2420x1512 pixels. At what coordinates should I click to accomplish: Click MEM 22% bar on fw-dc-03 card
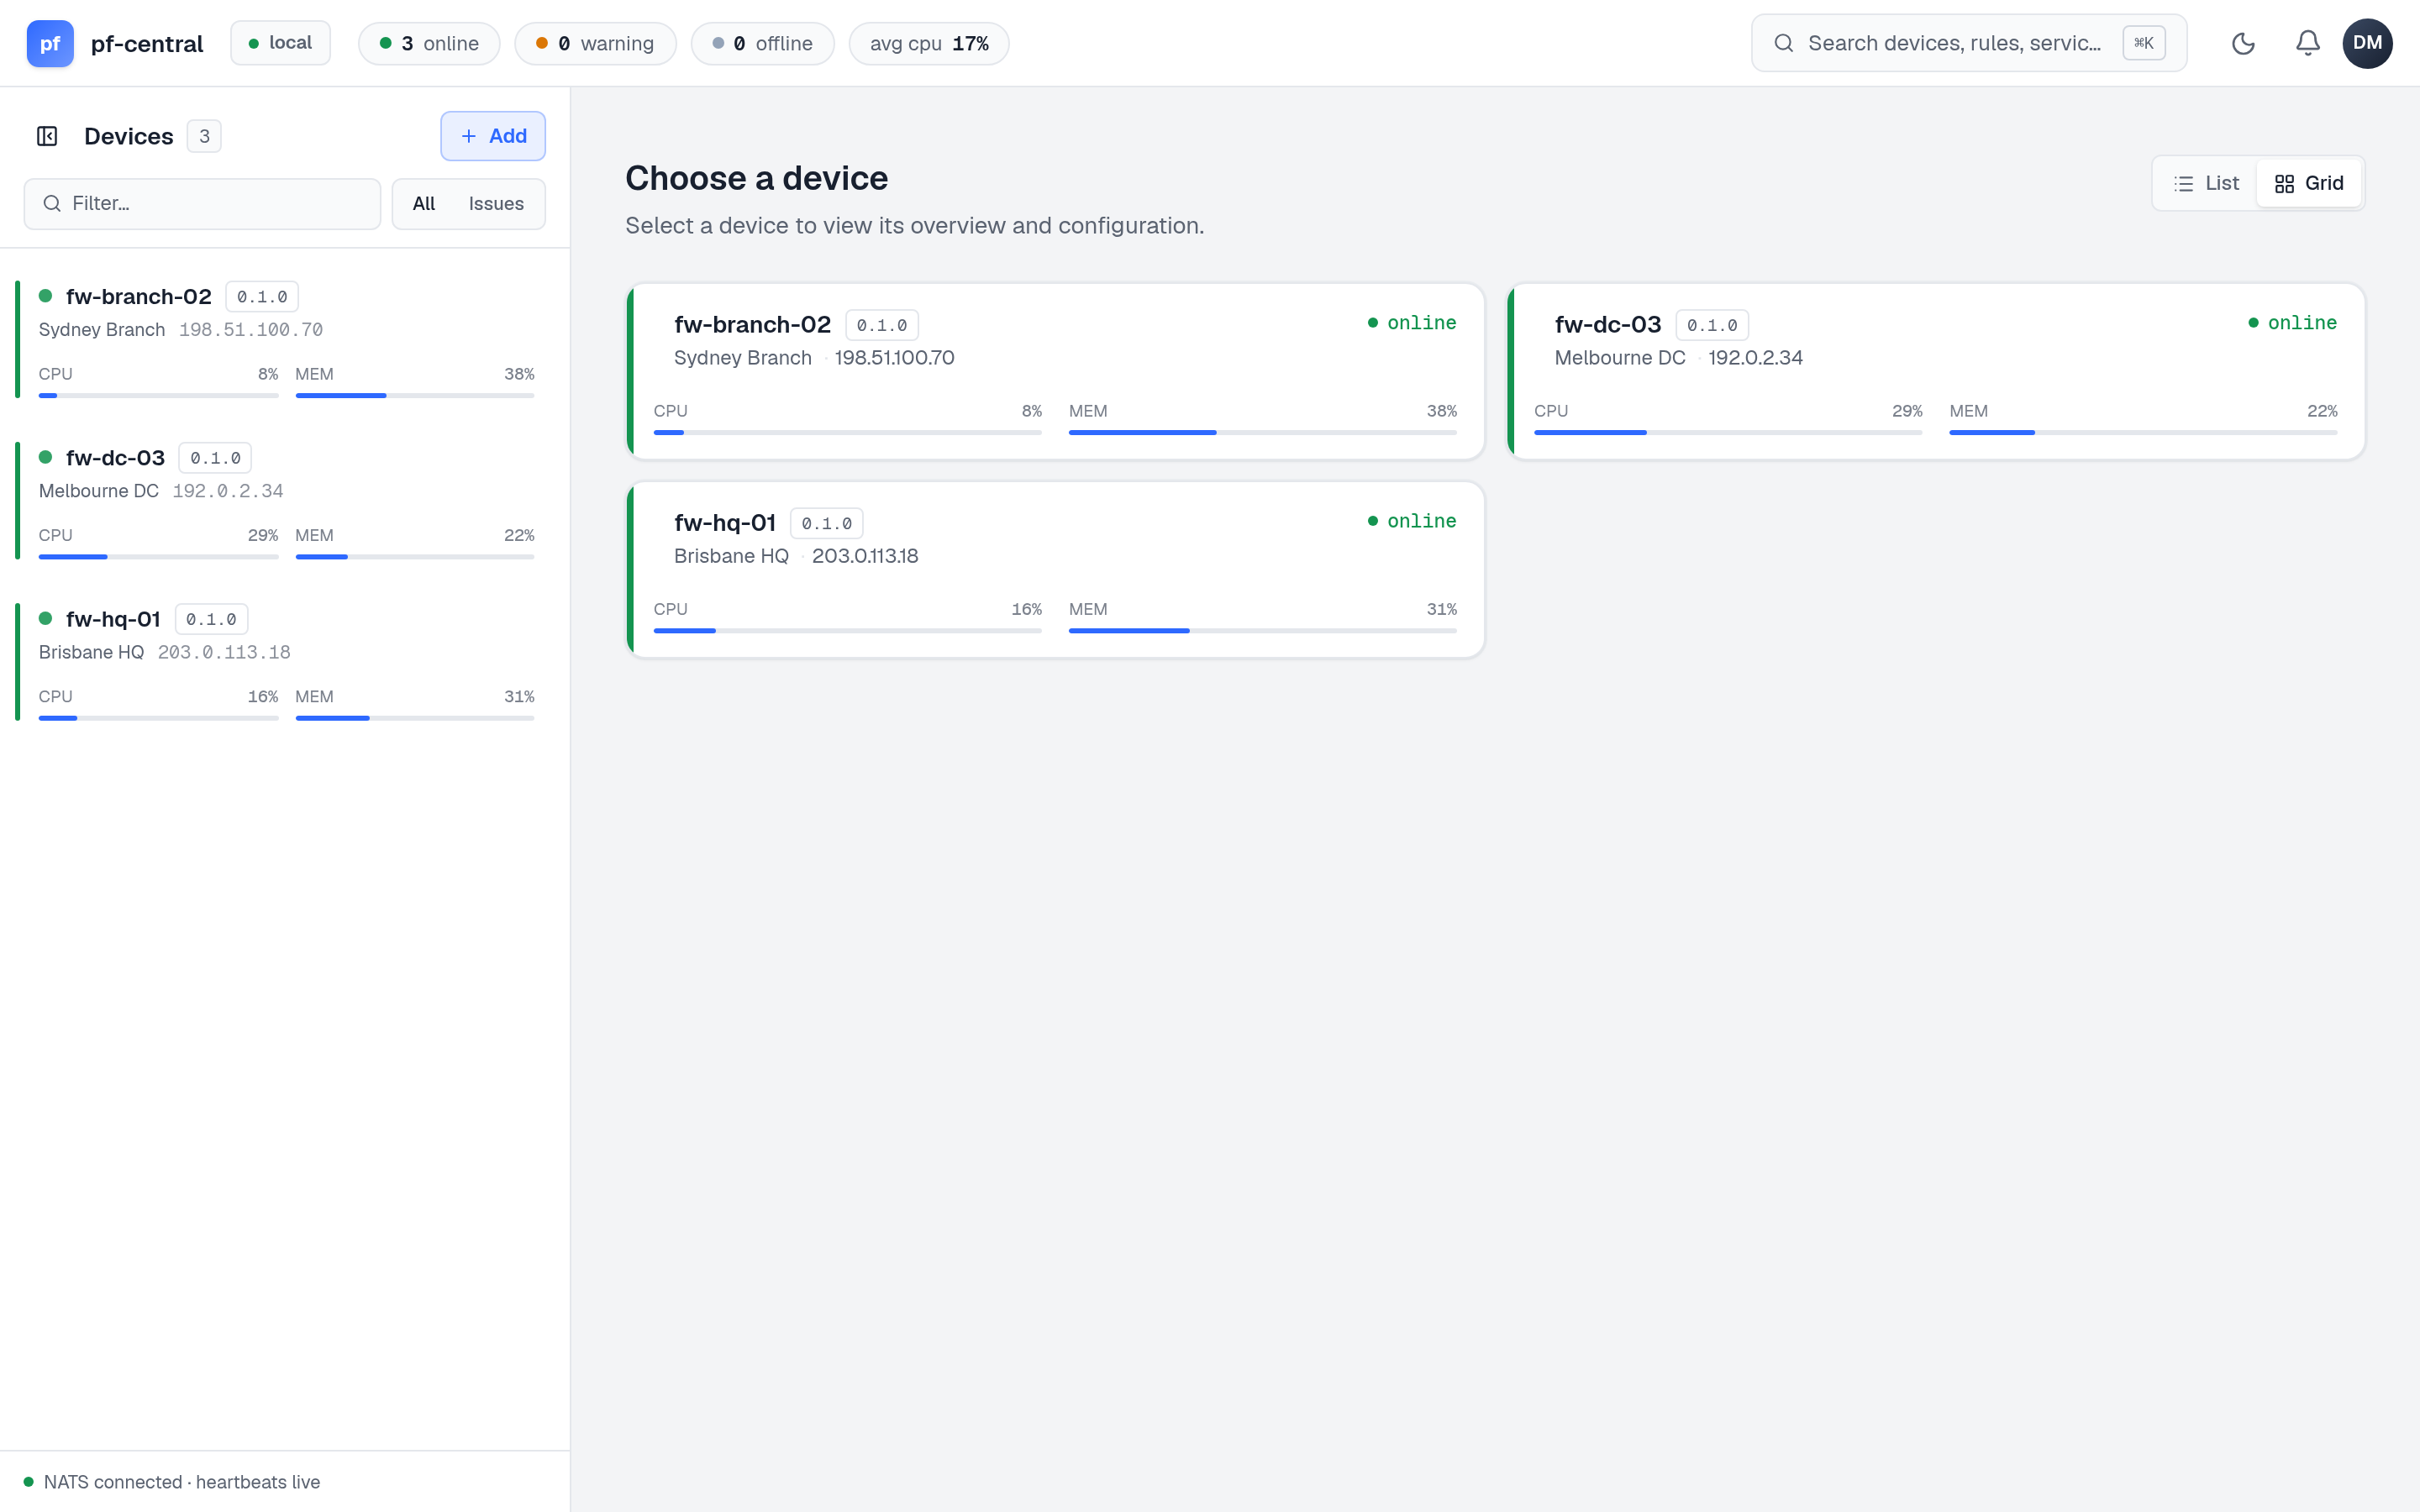pyautogui.click(x=2143, y=432)
